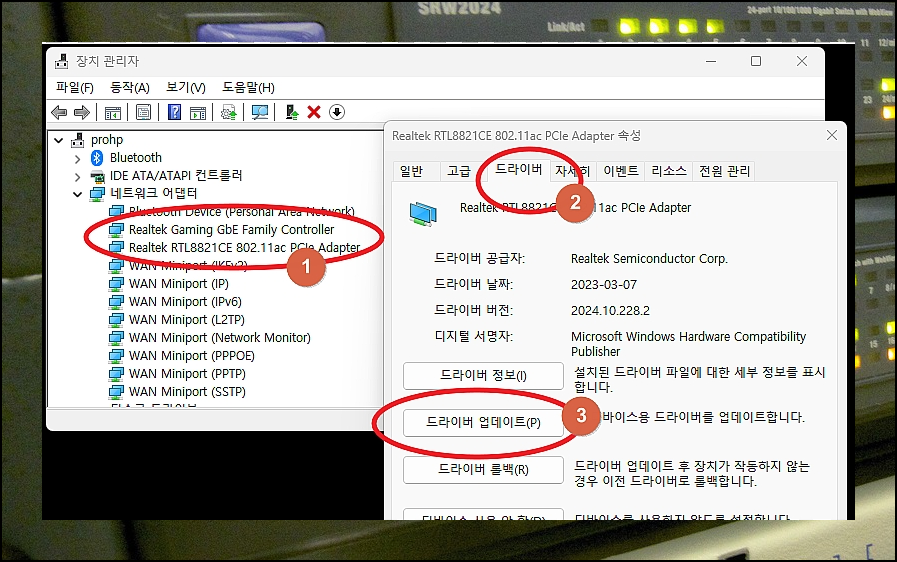Click the black down-arrow disable device icon
The image size is (897, 562).
[337, 112]
